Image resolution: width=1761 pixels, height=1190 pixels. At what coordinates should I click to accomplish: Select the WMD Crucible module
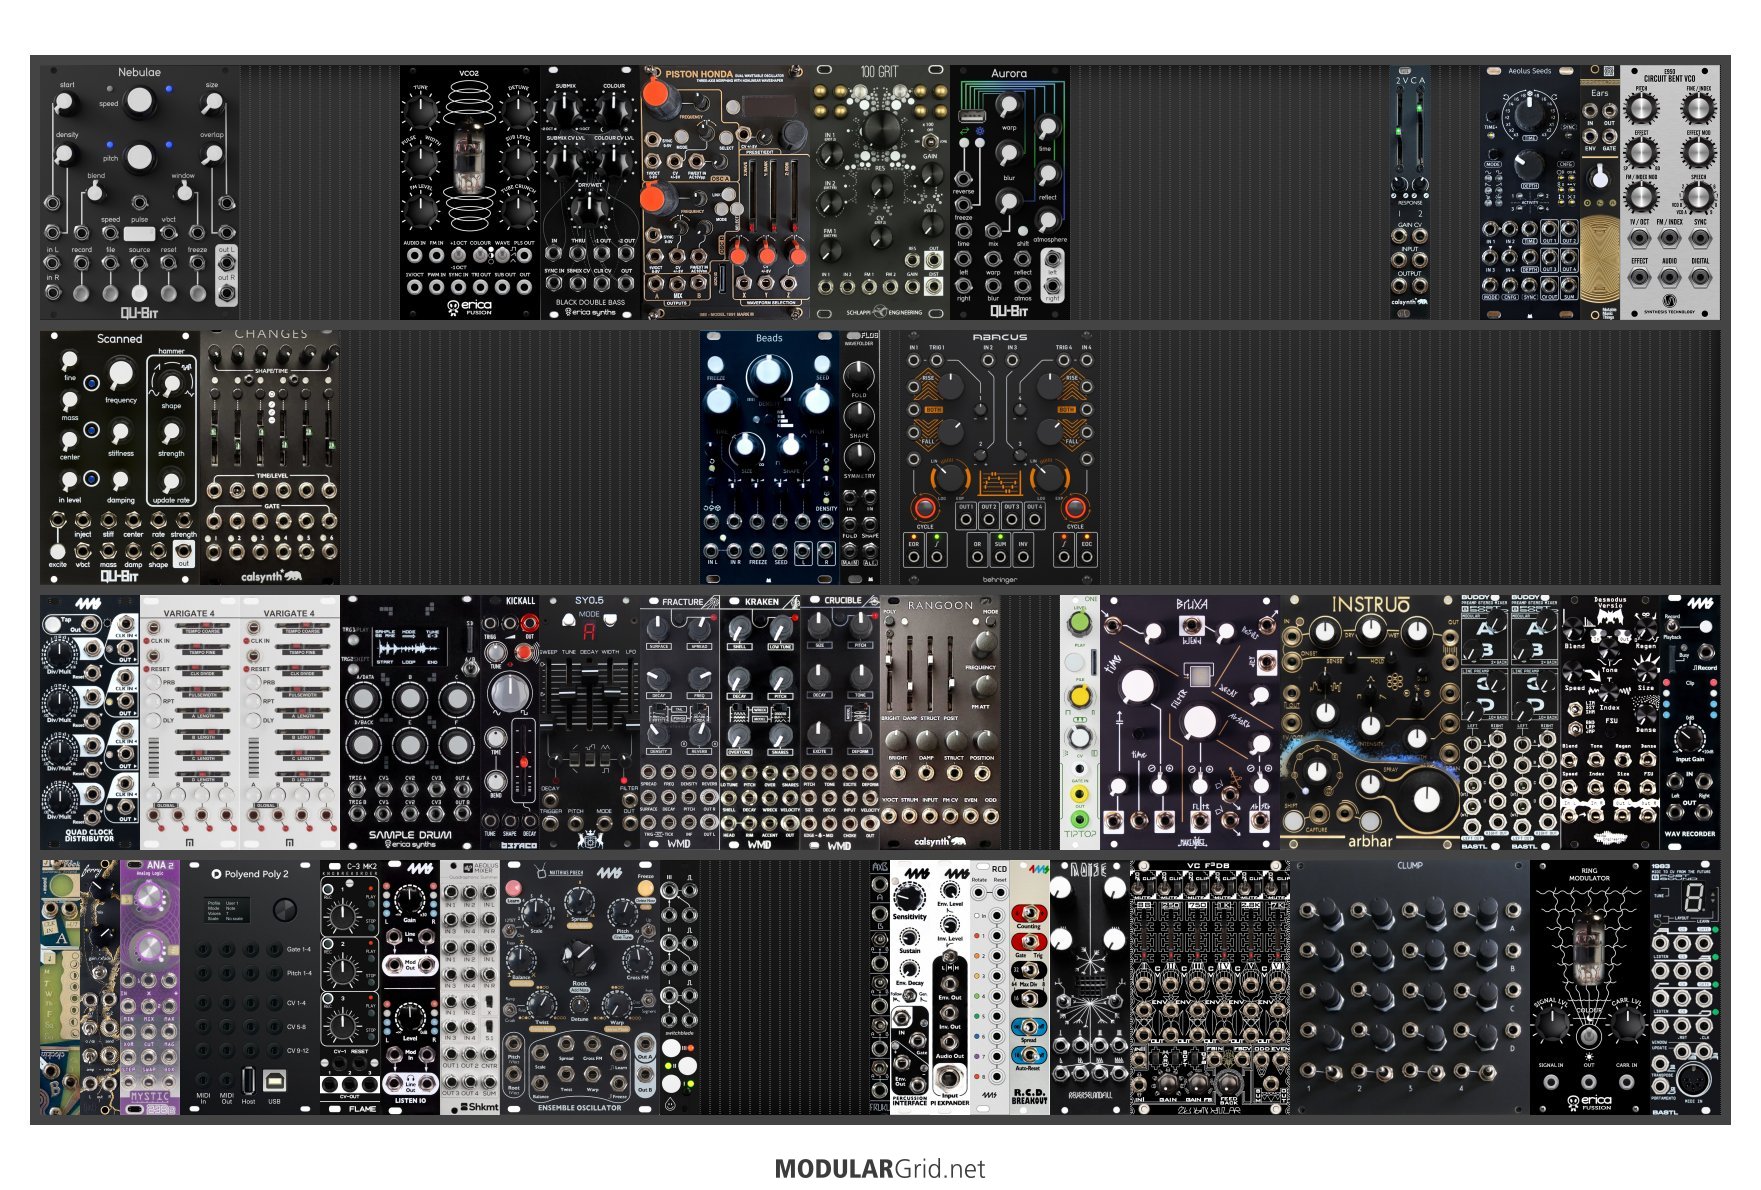pos(840,722)
